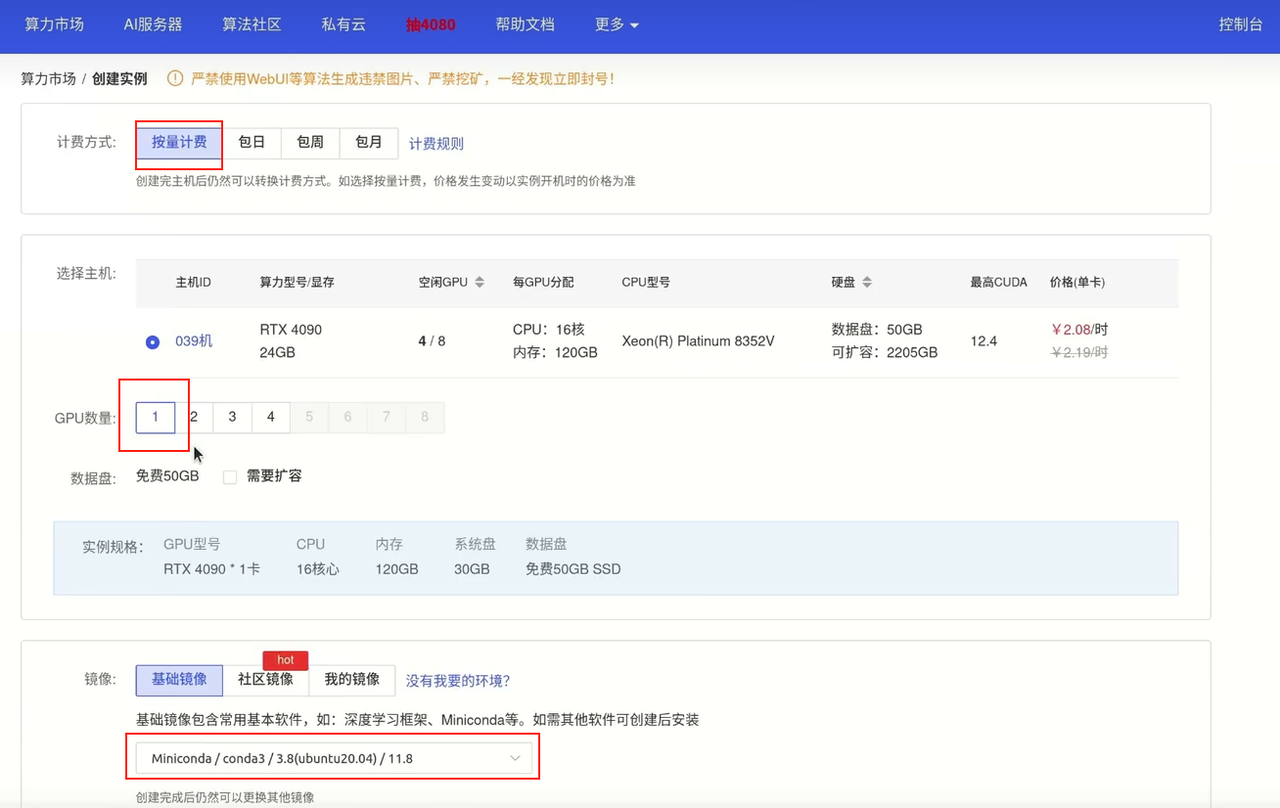Open the 控制台 link

coord(1241,24)
